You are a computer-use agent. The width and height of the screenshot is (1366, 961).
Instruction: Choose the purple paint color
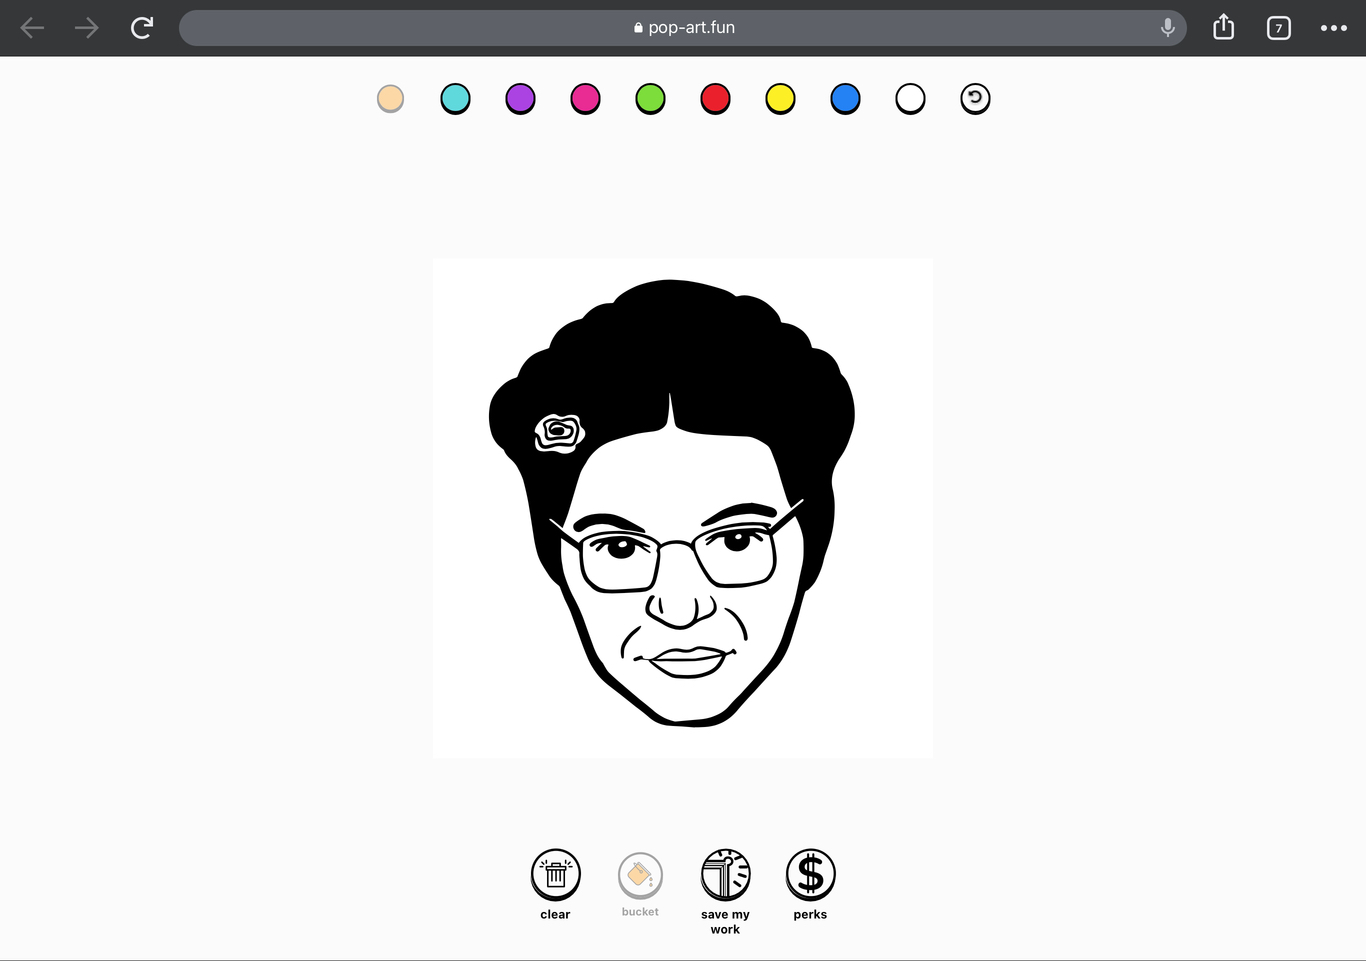coord(520,98)
